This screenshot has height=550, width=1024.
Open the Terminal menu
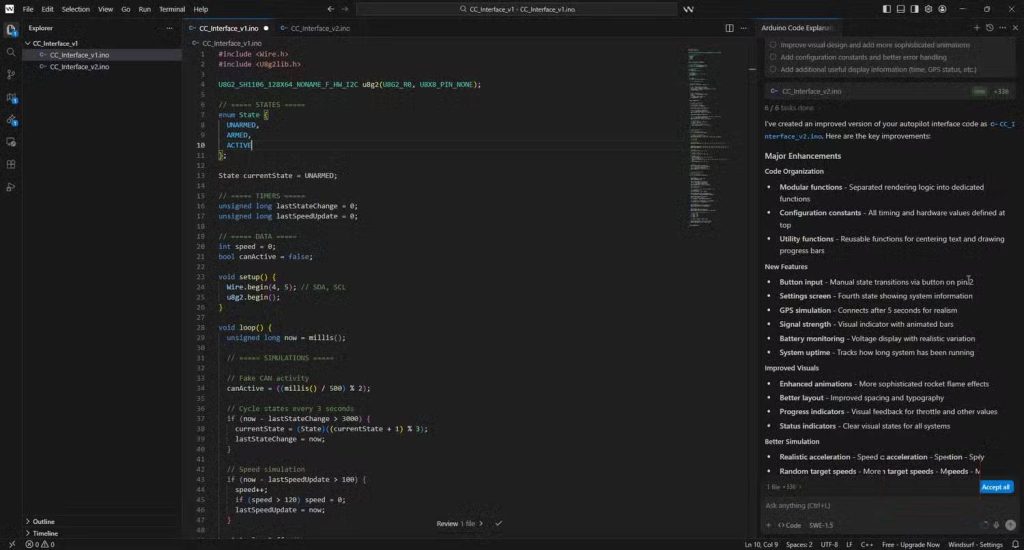coord(172,9)
